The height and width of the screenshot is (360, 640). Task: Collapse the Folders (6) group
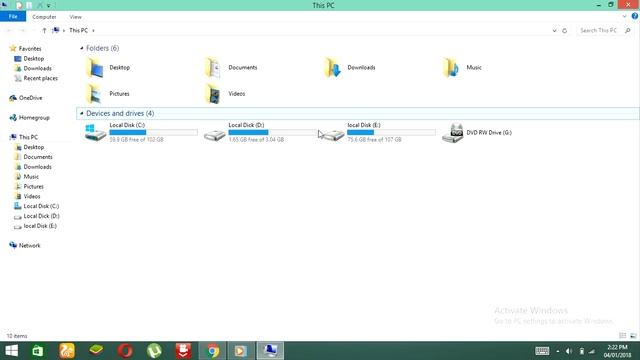coord(82,48)
